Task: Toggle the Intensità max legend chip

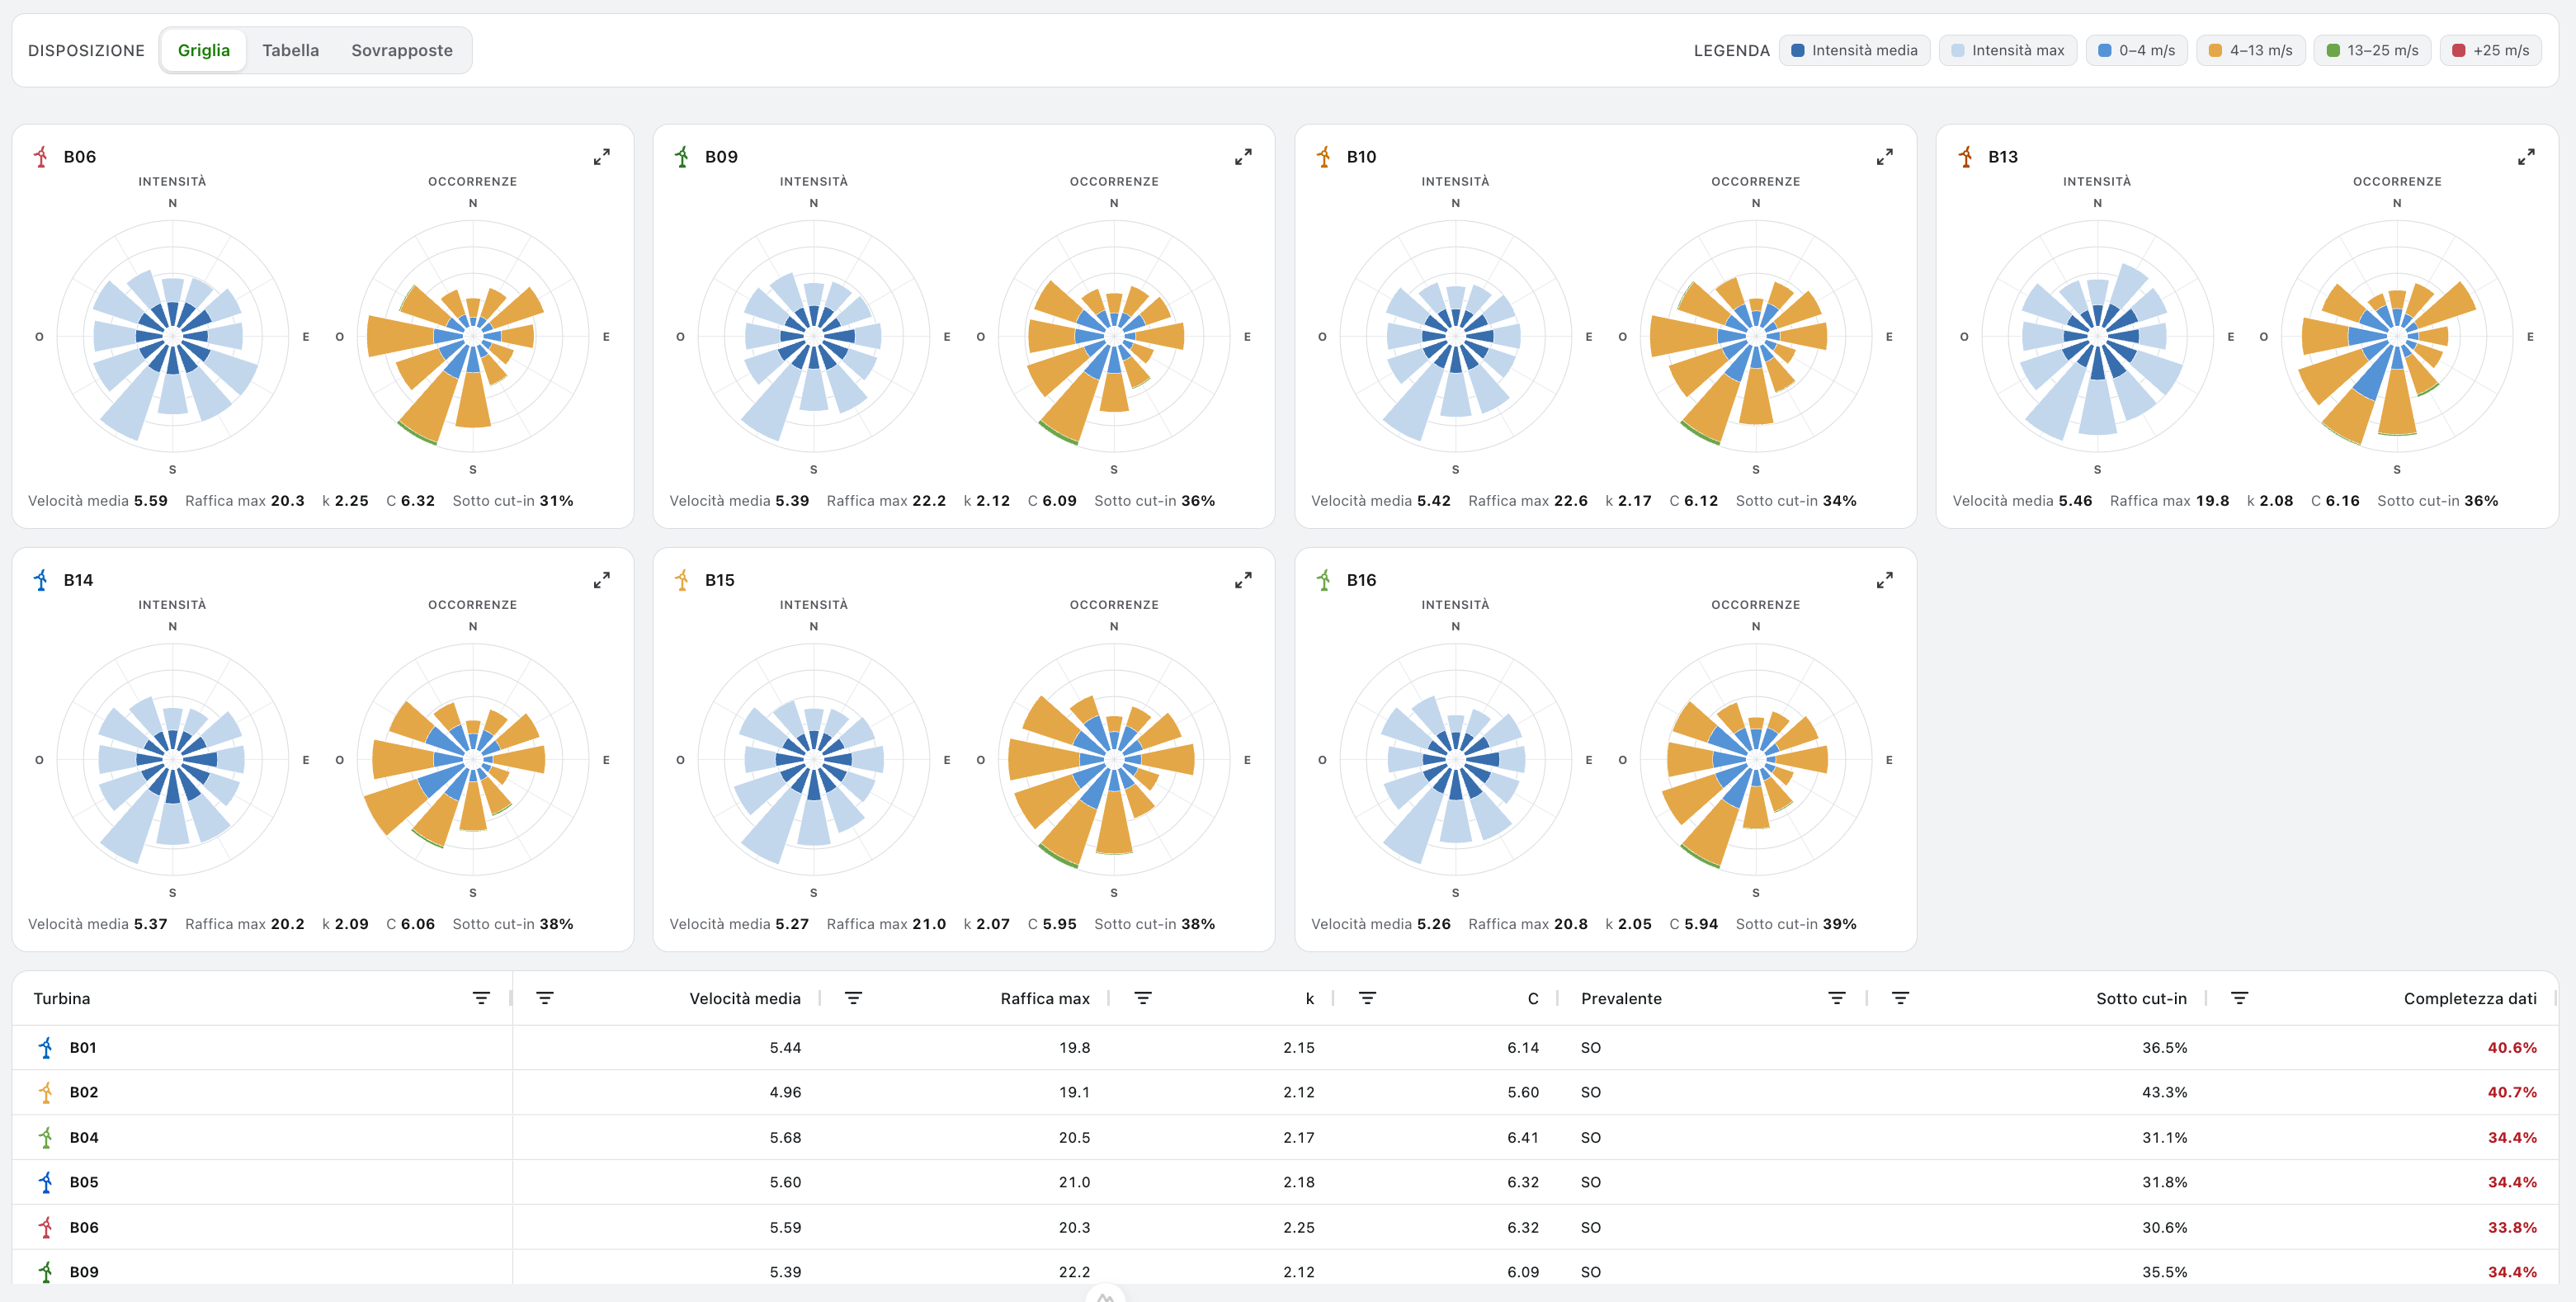Action: pos(2008,50)
